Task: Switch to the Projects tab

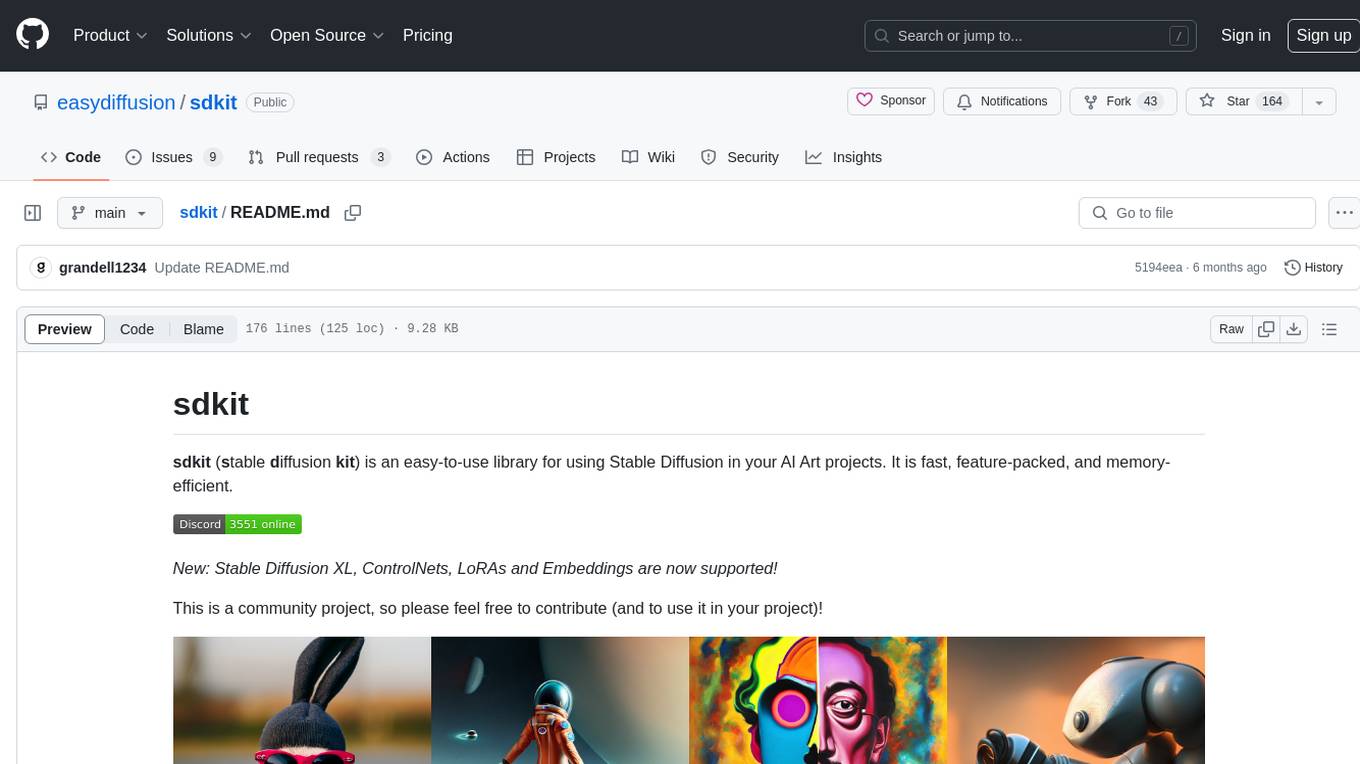Action: tap(556, 157)
